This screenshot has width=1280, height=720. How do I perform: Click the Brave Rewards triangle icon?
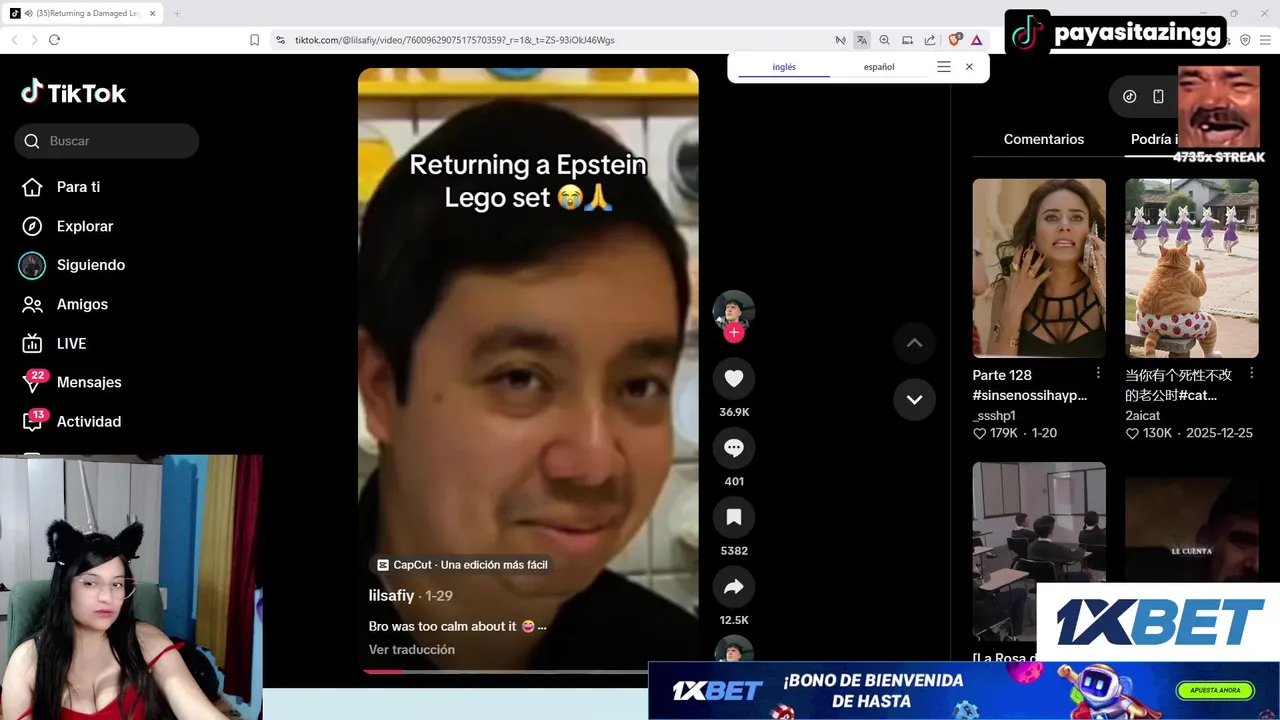[977, 40]
